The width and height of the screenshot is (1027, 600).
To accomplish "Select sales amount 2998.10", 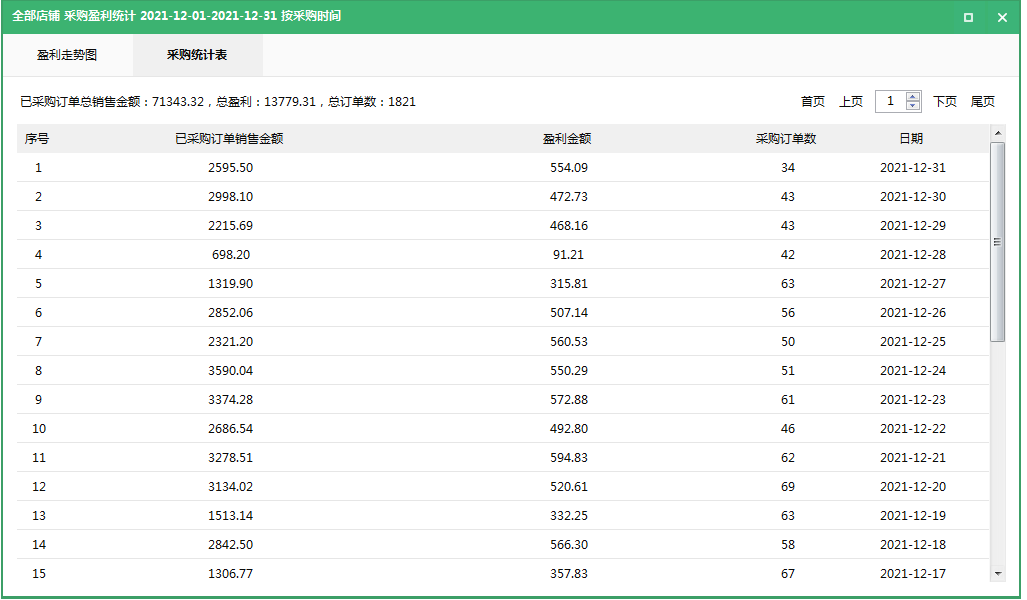I will pyautogui.click(x=231, y=197).
